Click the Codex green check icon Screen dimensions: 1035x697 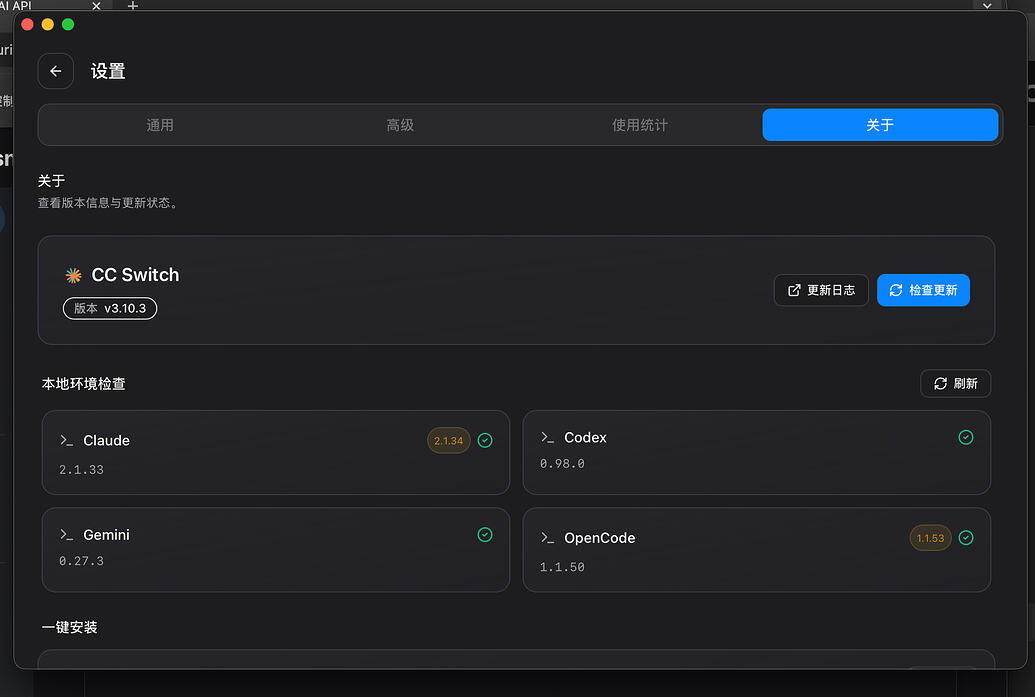966,437
